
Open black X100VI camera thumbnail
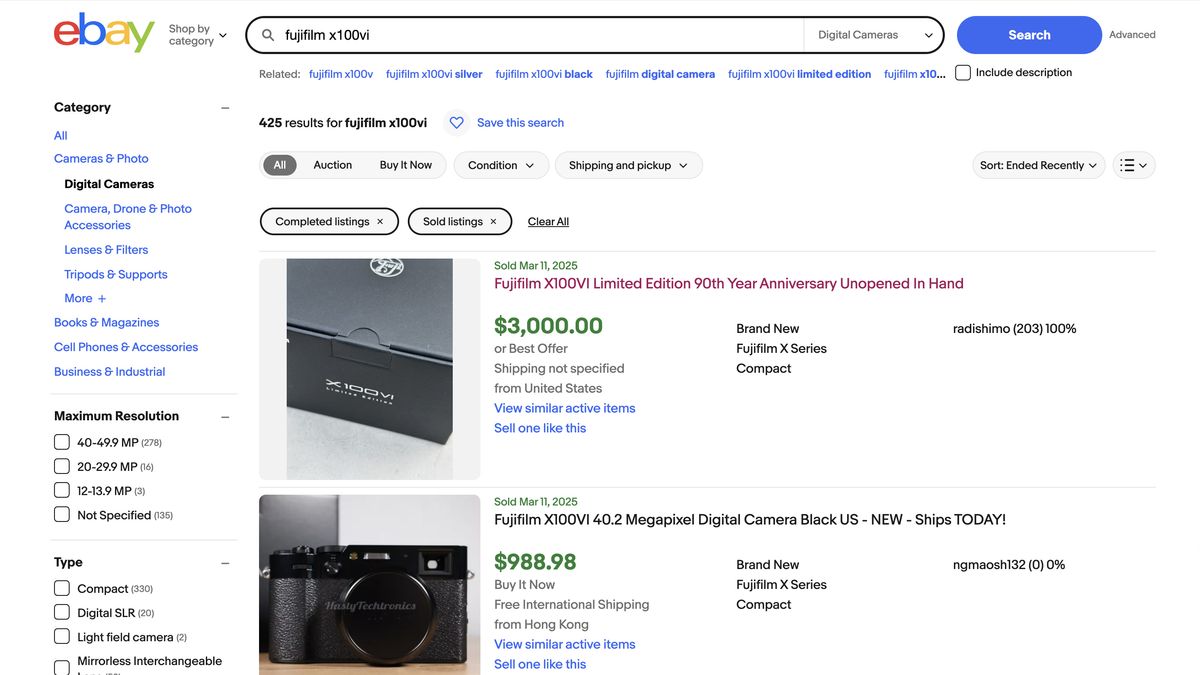click(x=370, y=585)
